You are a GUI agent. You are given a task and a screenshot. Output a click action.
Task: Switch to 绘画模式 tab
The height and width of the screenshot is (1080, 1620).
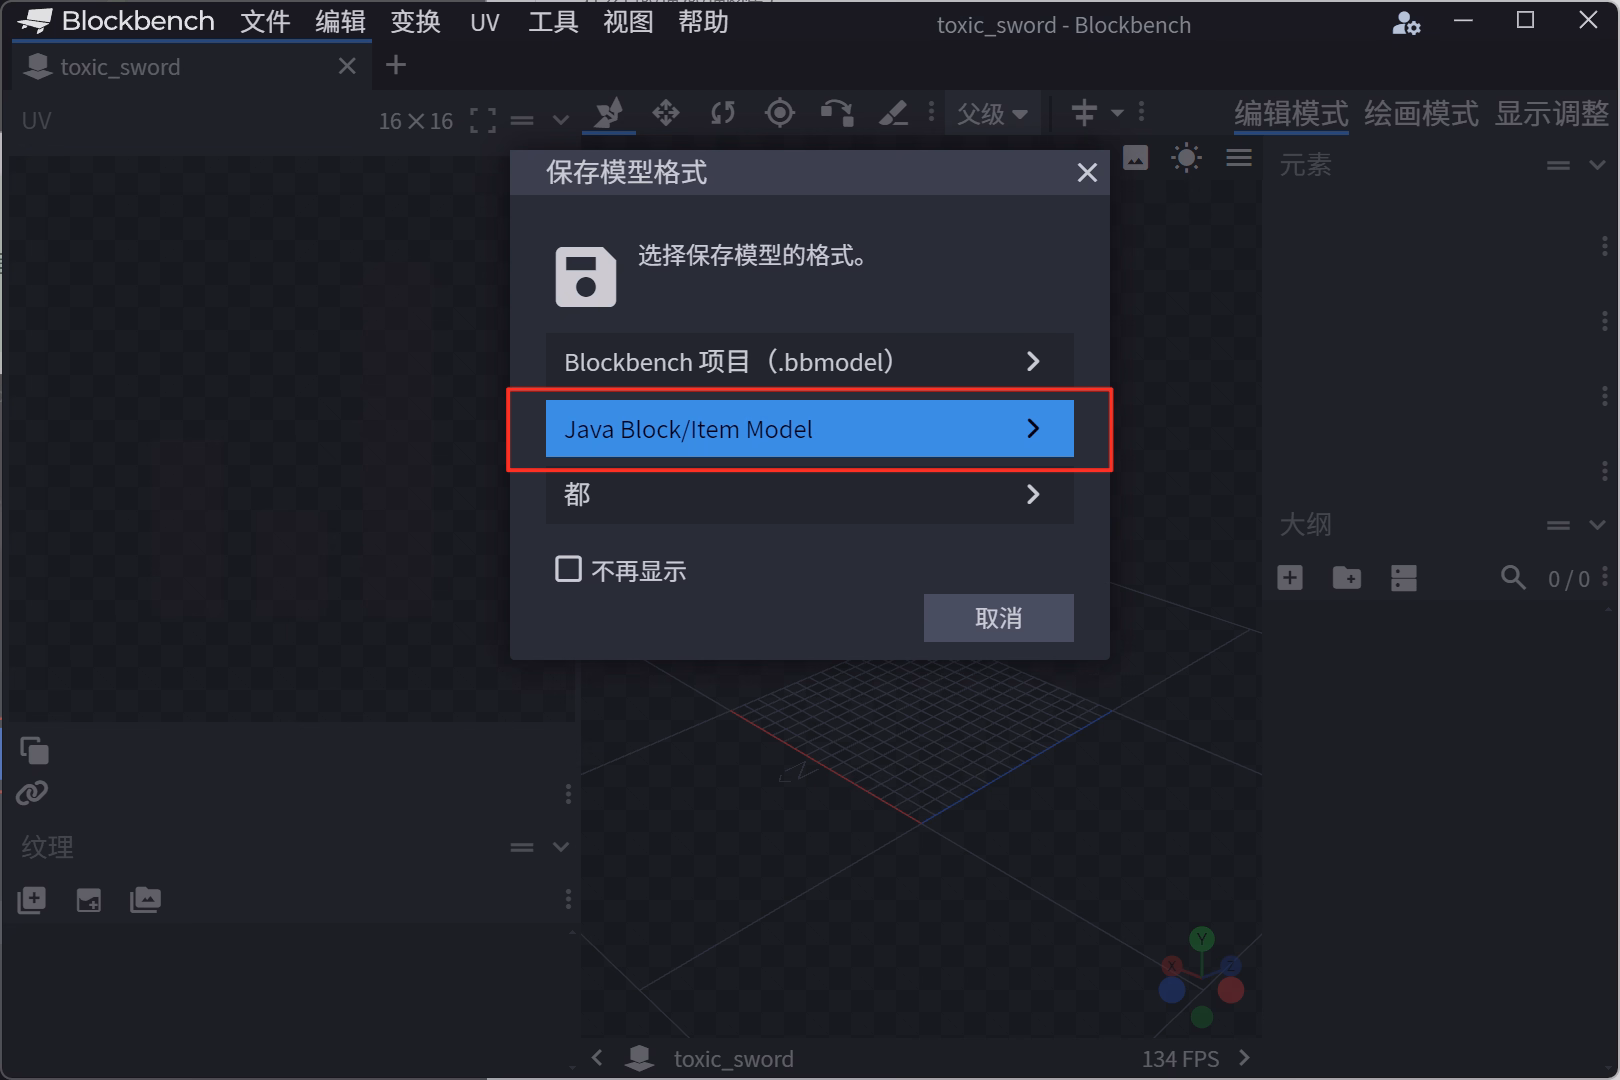click(1420, 114)
